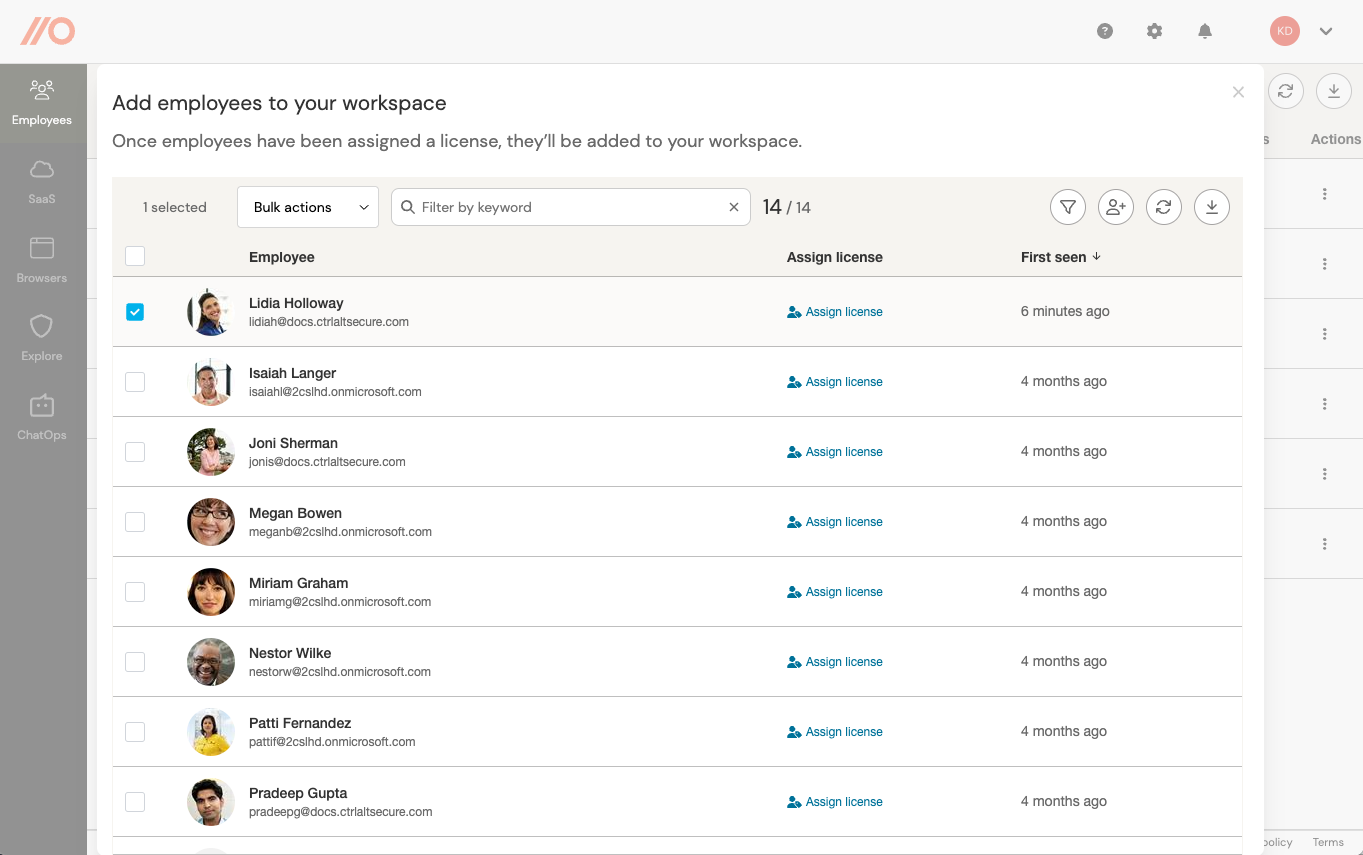The width and height of the screenshot is (1363, 855).
Task: Select Isaiah Langer's checkbox
Action: click(x=135, y=382)
